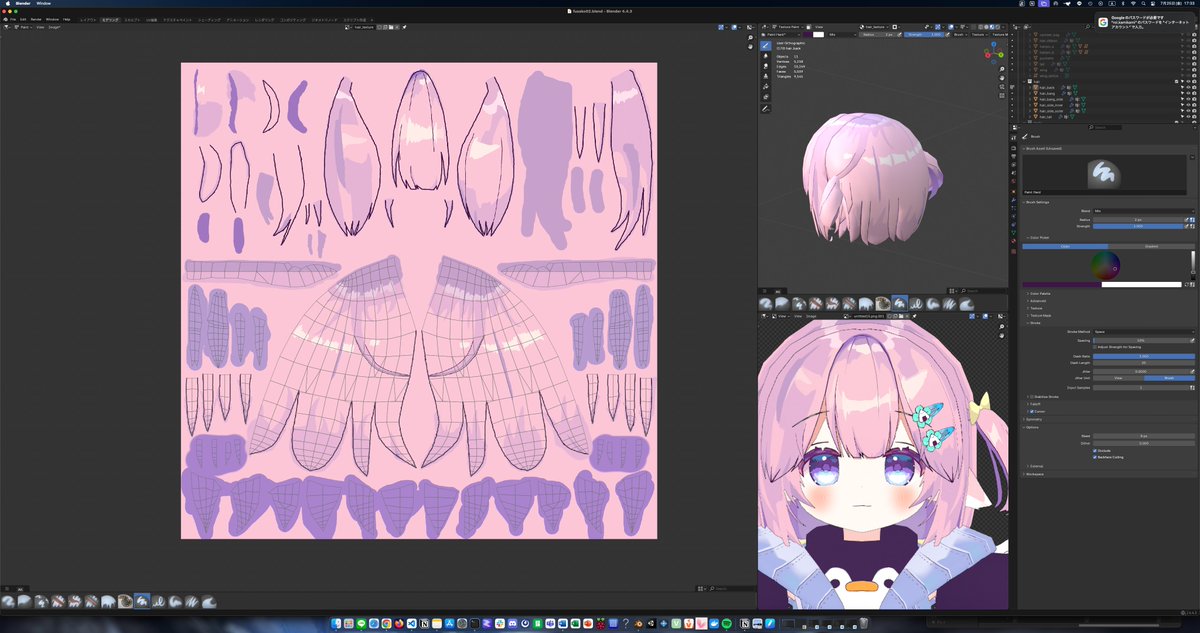The image size is (1200, 633).
Task: Toggle camera view icon in the 3D viewport
Action: tap(1002, 87)
